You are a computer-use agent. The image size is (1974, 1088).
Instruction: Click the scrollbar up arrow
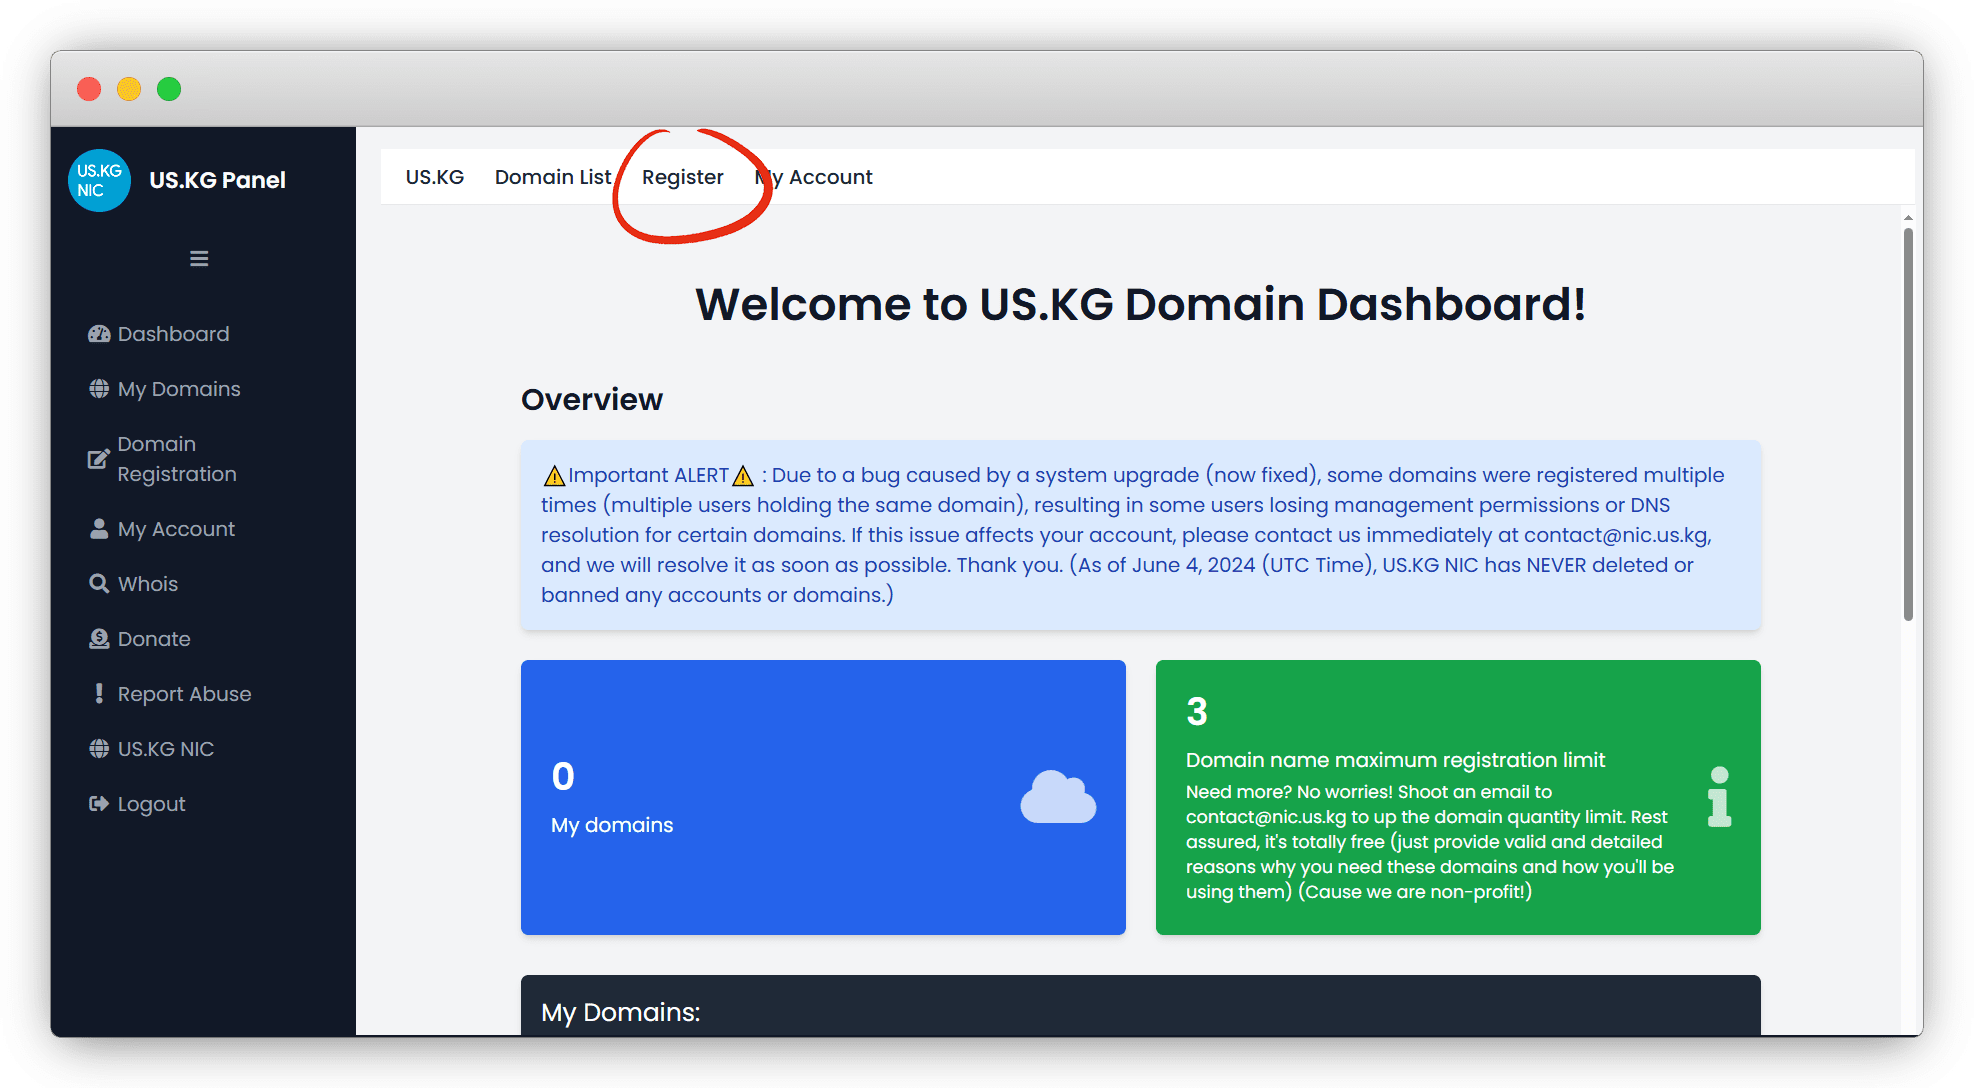1908,217
